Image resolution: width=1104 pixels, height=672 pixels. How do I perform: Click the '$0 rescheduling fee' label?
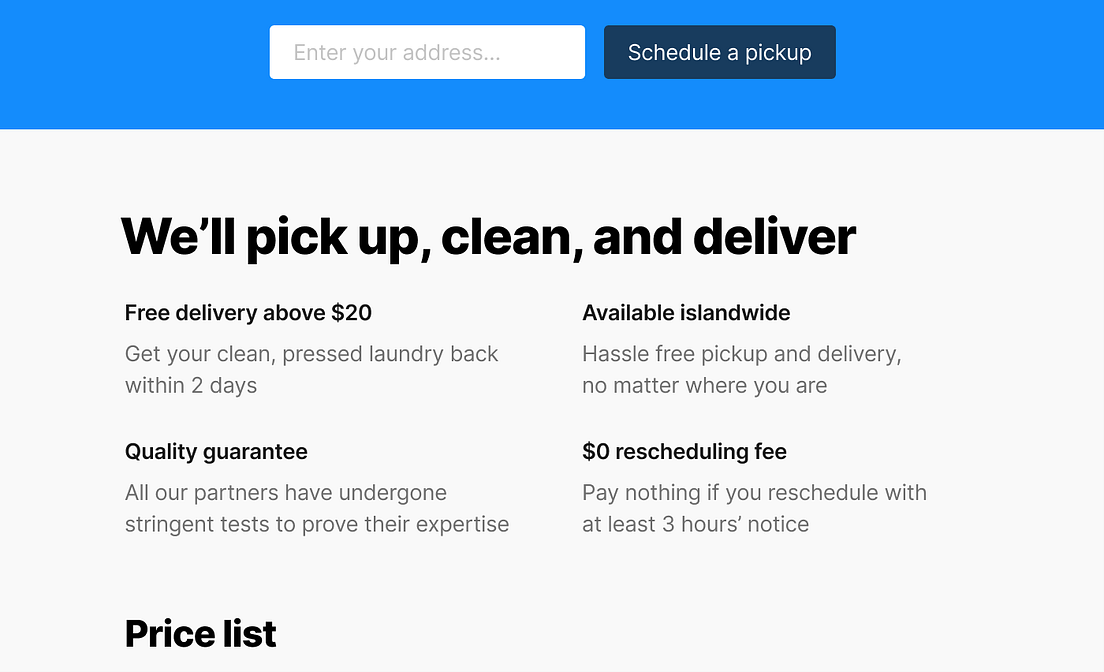coord(684,452)
